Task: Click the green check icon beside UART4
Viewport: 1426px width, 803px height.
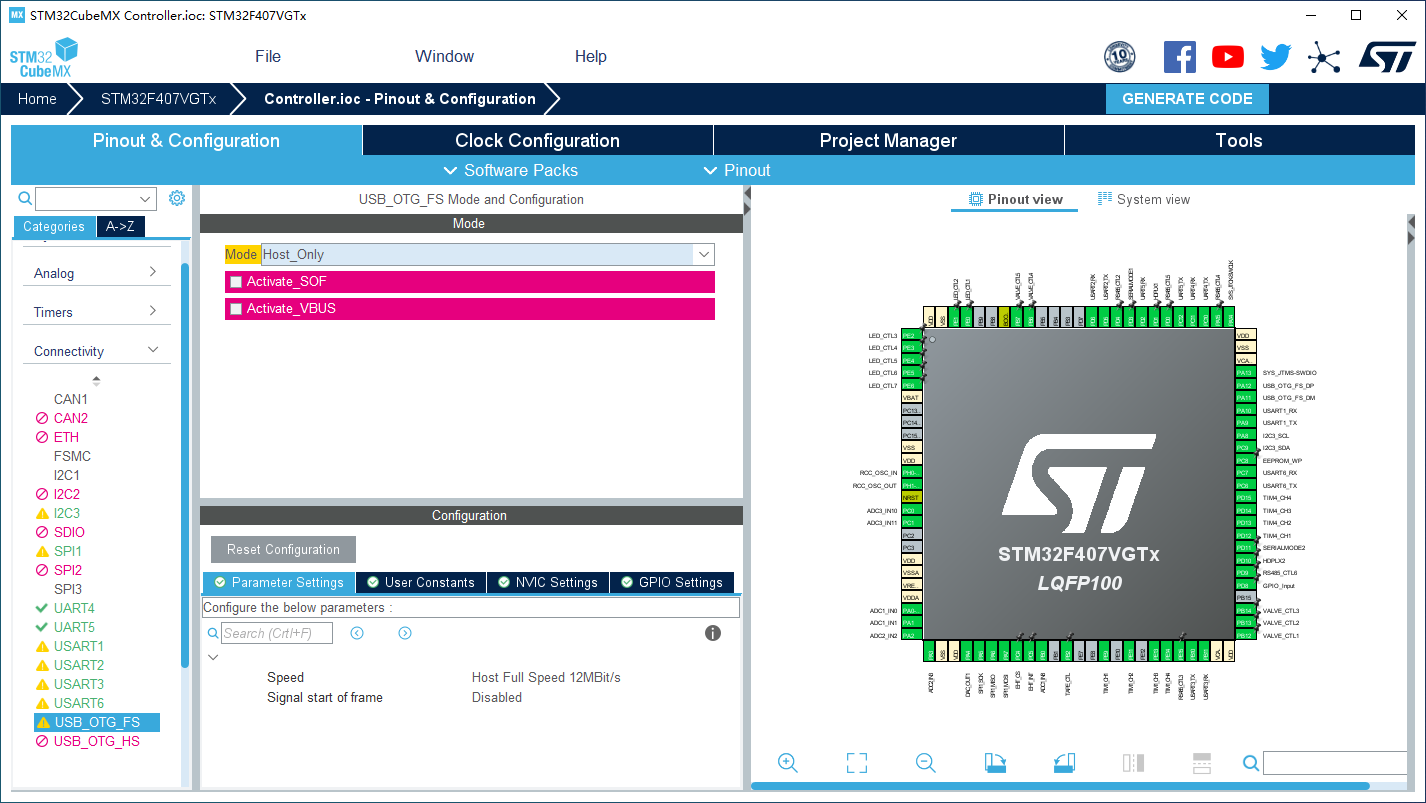Action: coord(42,608)
